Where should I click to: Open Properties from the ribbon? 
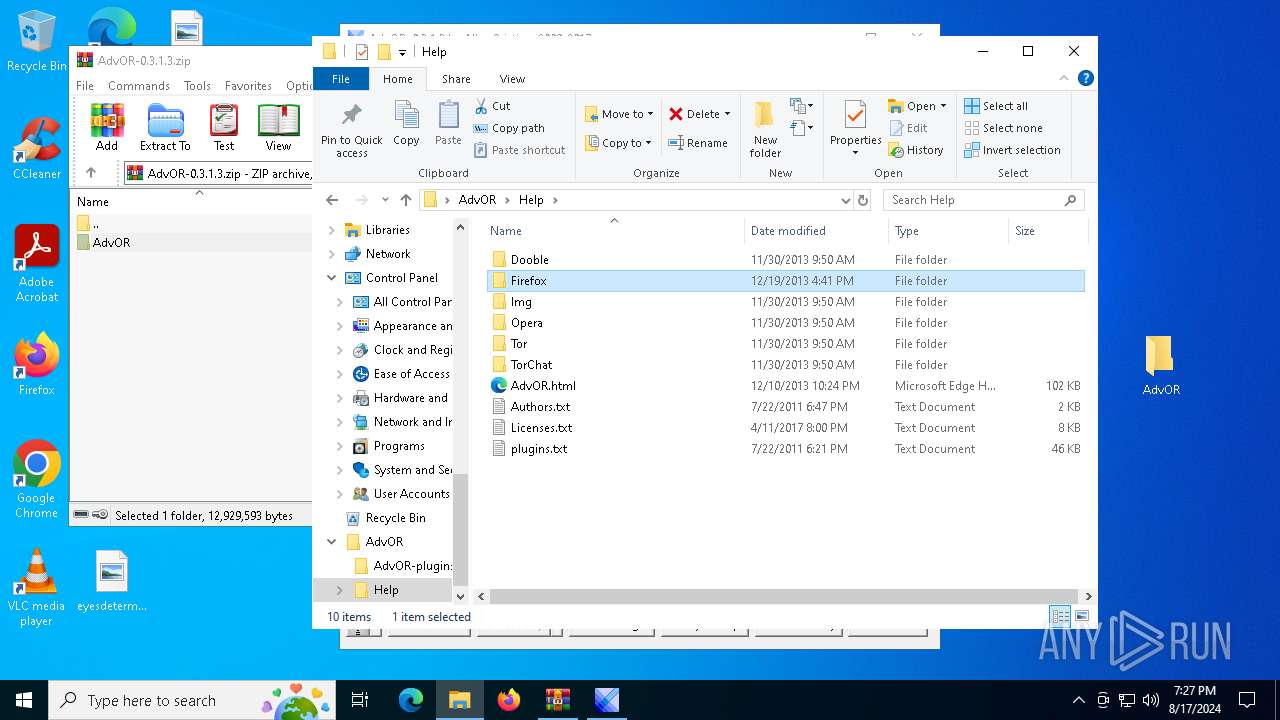point(855,128)
